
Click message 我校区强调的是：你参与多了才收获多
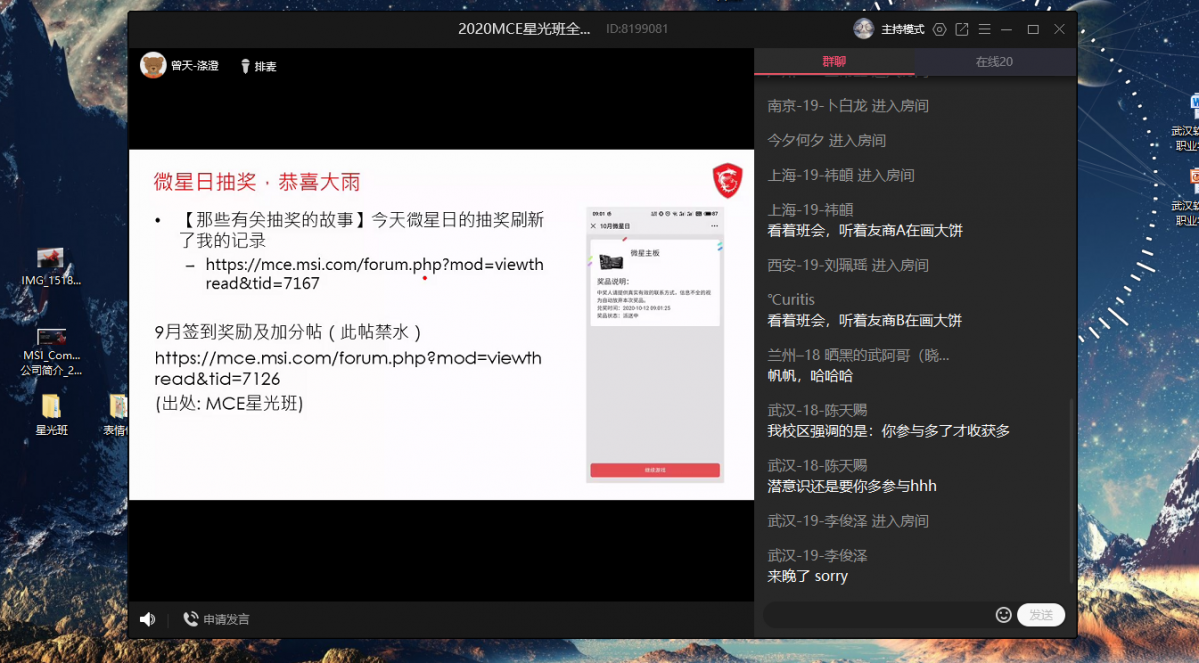889,431
